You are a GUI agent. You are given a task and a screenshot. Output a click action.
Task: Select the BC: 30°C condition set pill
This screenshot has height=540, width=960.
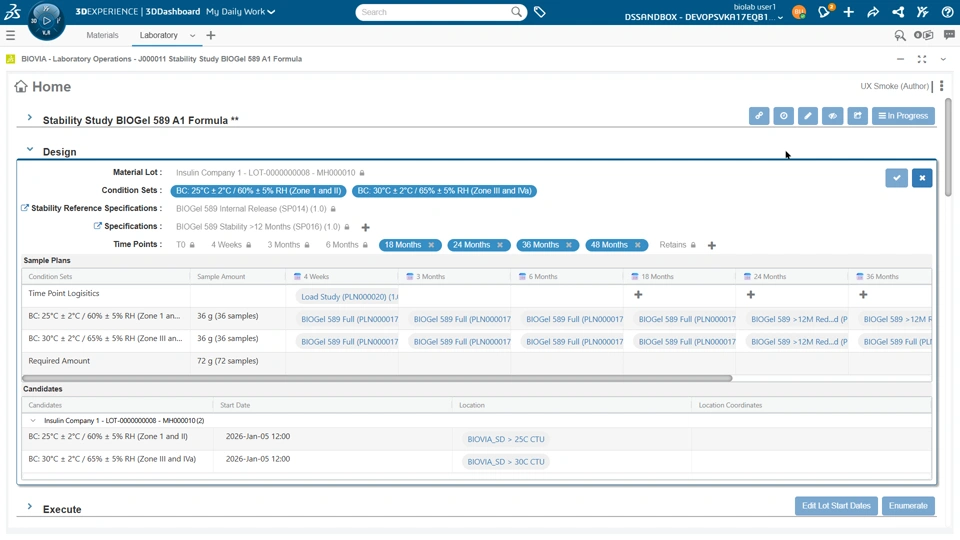tap(444, 191)
